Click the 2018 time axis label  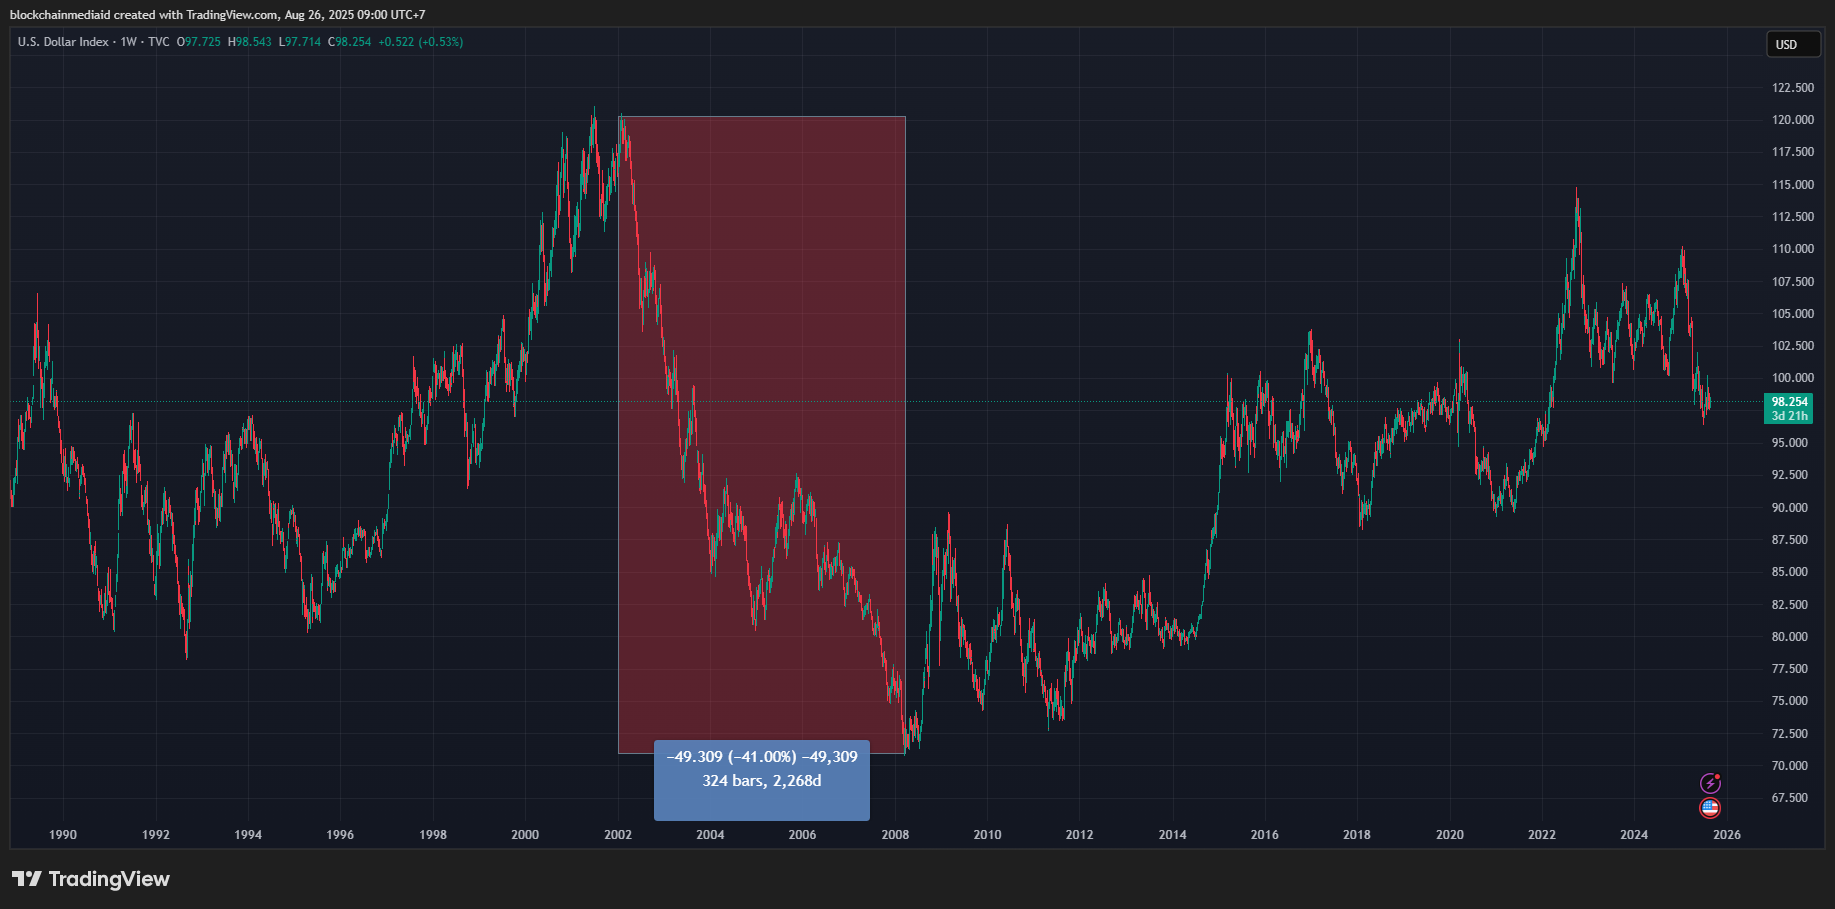click(1357, 835)
